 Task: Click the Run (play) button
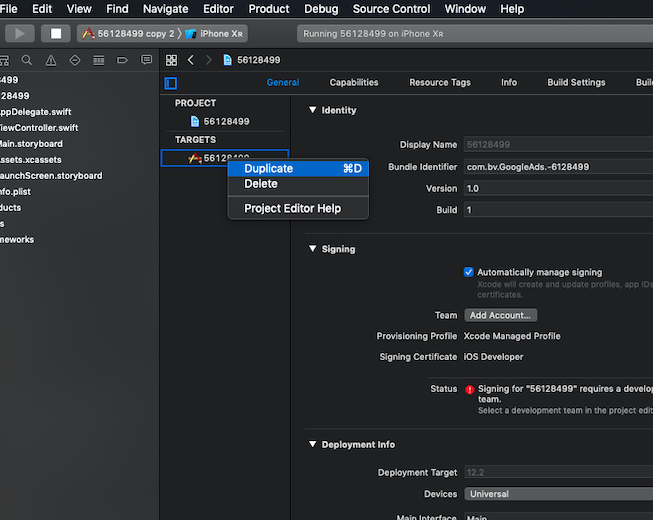point(20,34)
